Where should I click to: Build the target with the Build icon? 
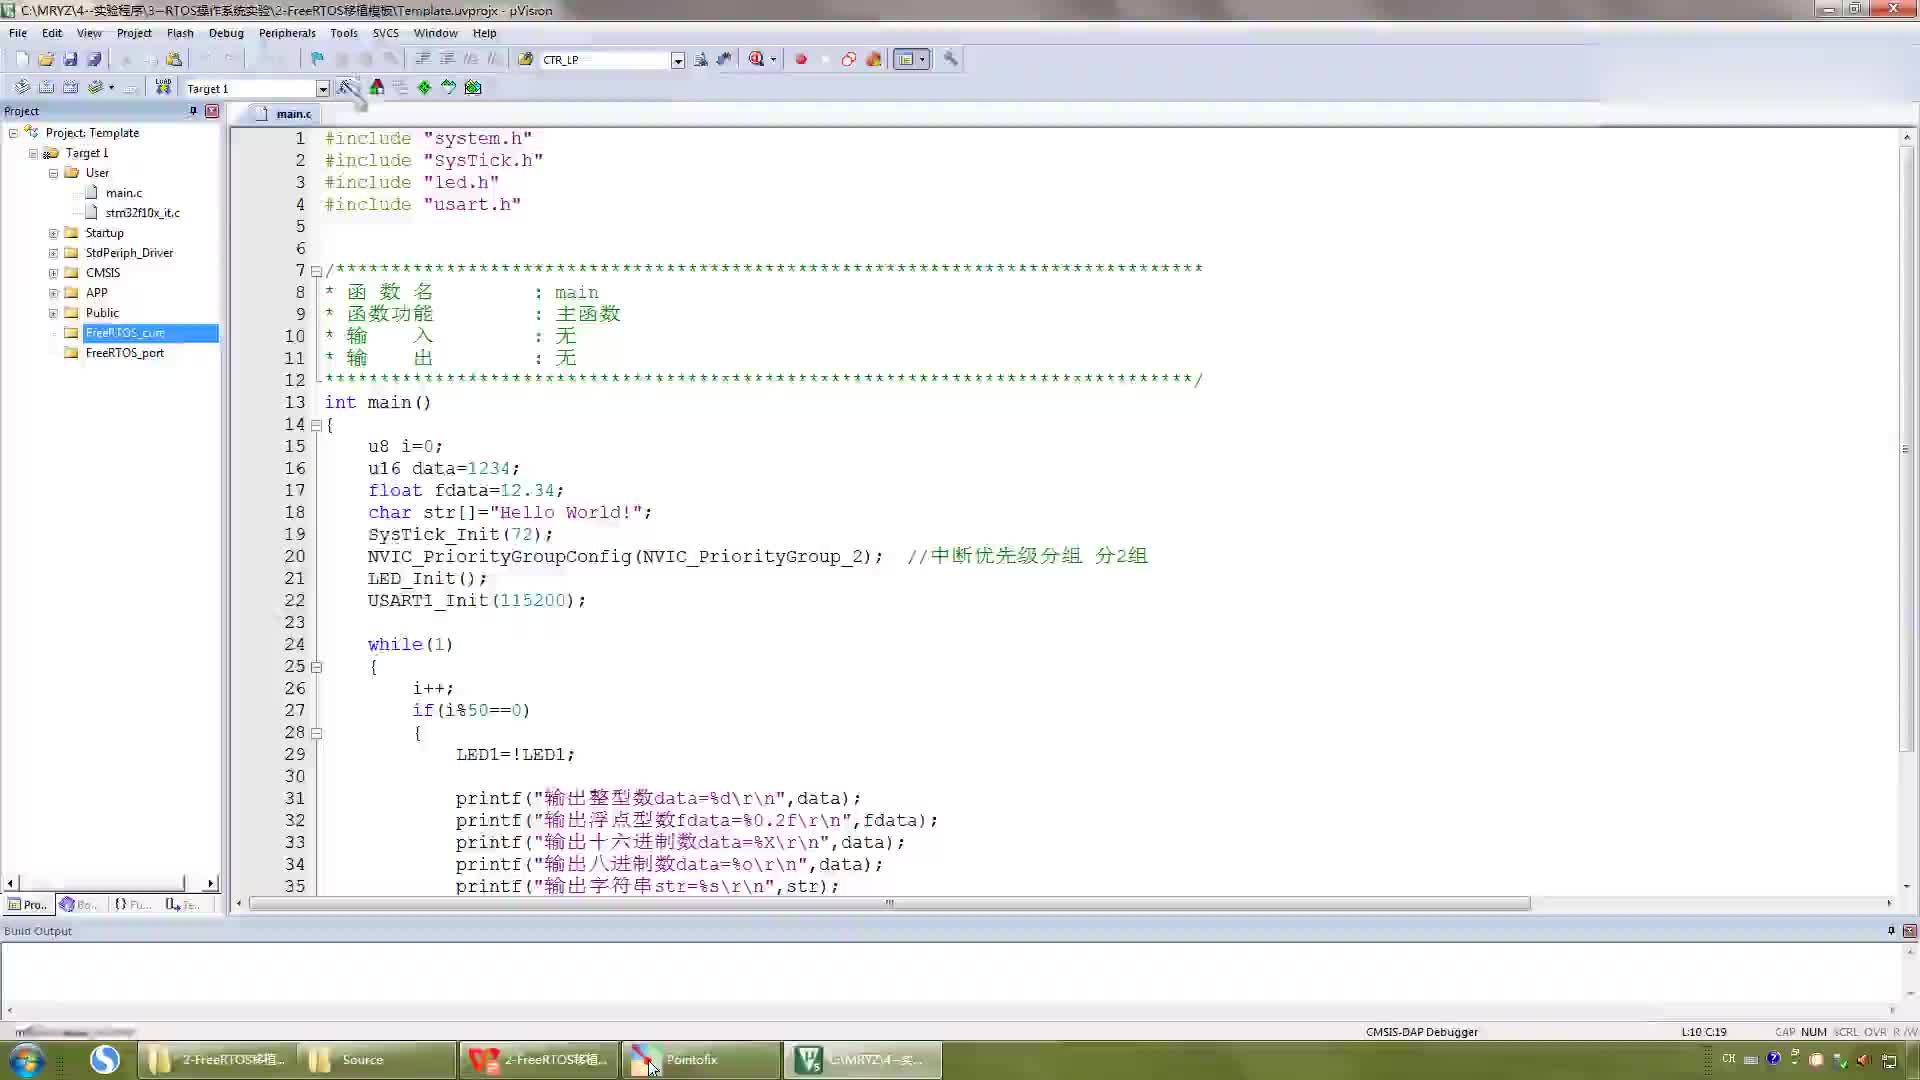tap(46, 88)
